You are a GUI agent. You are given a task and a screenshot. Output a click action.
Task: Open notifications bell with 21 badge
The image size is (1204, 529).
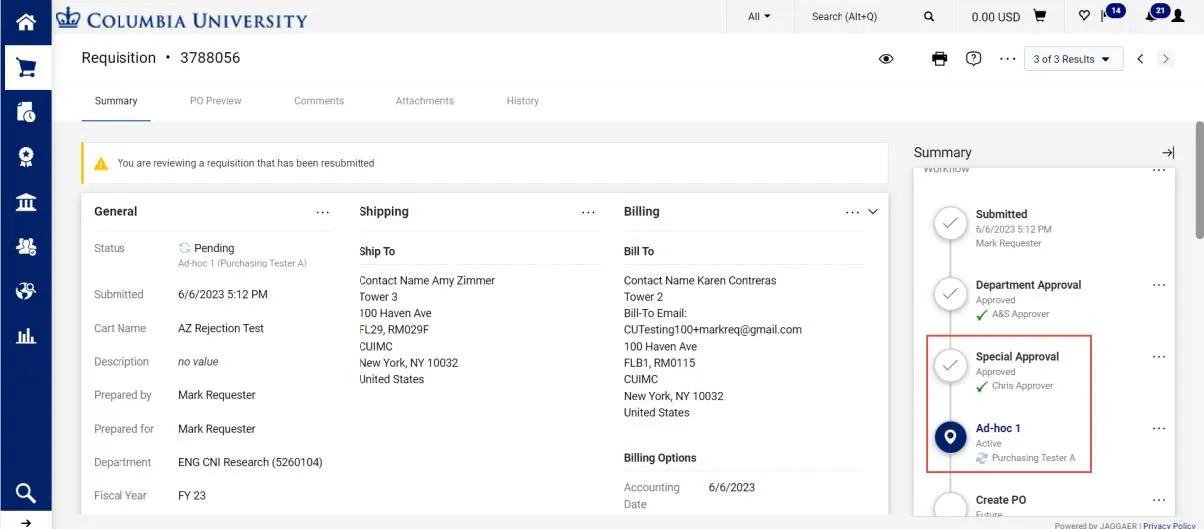point(1156,14)
